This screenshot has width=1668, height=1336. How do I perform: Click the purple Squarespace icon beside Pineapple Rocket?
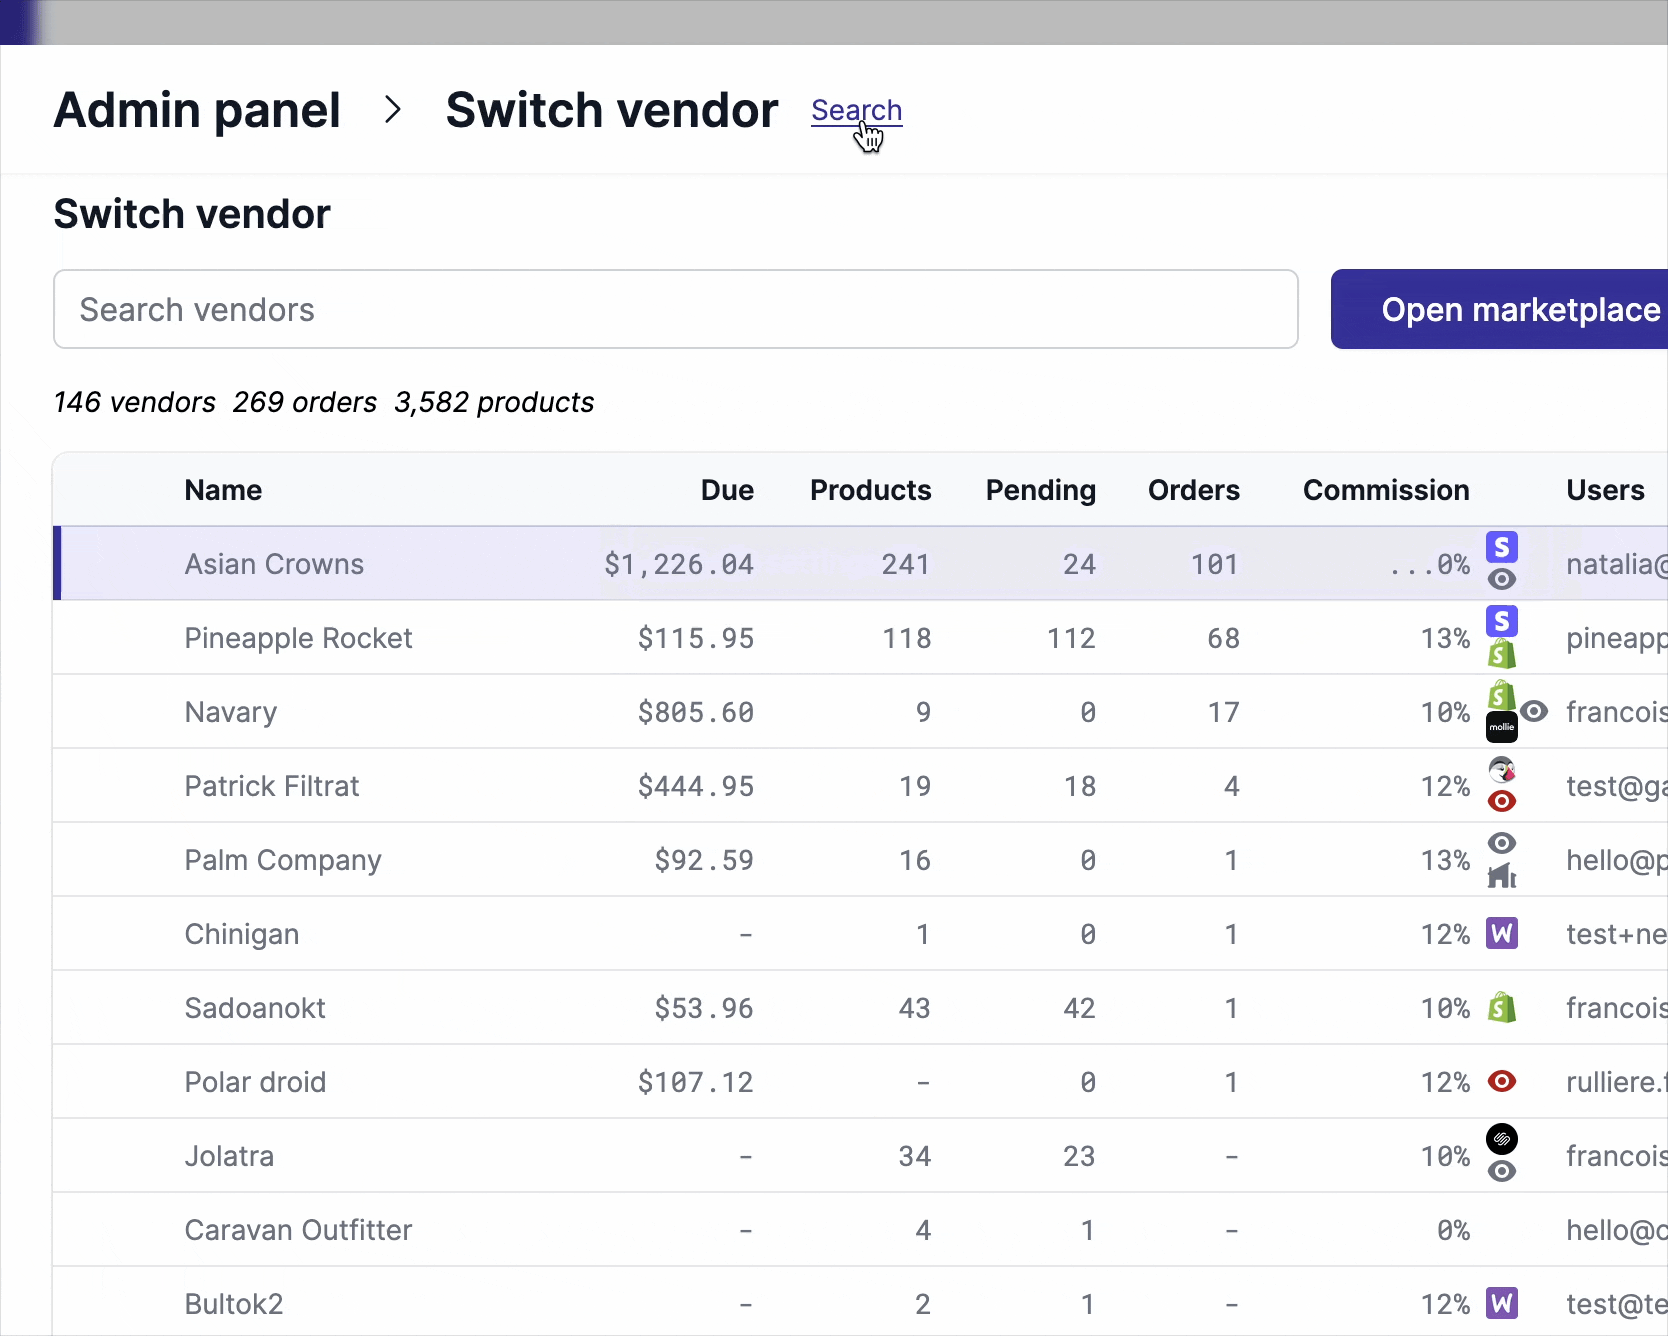[1502, 621]
